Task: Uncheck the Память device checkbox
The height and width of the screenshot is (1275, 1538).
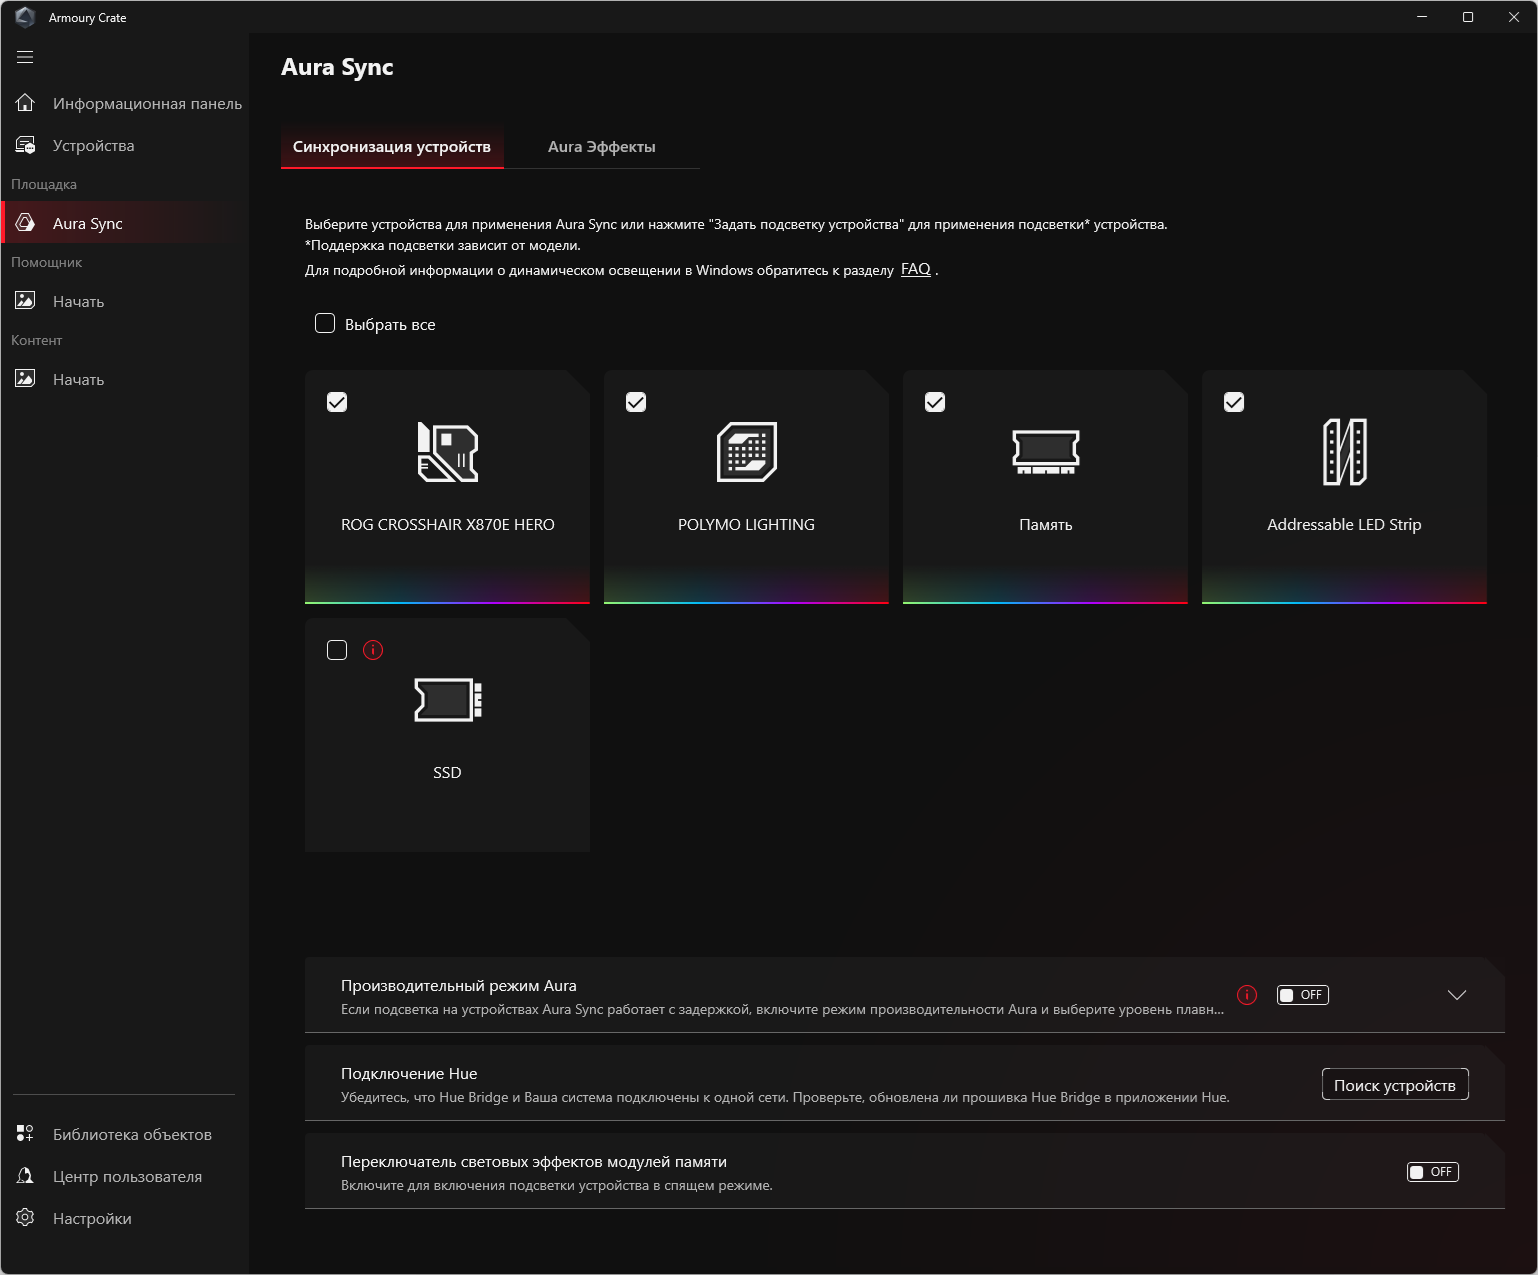Action: click(935, 402)
